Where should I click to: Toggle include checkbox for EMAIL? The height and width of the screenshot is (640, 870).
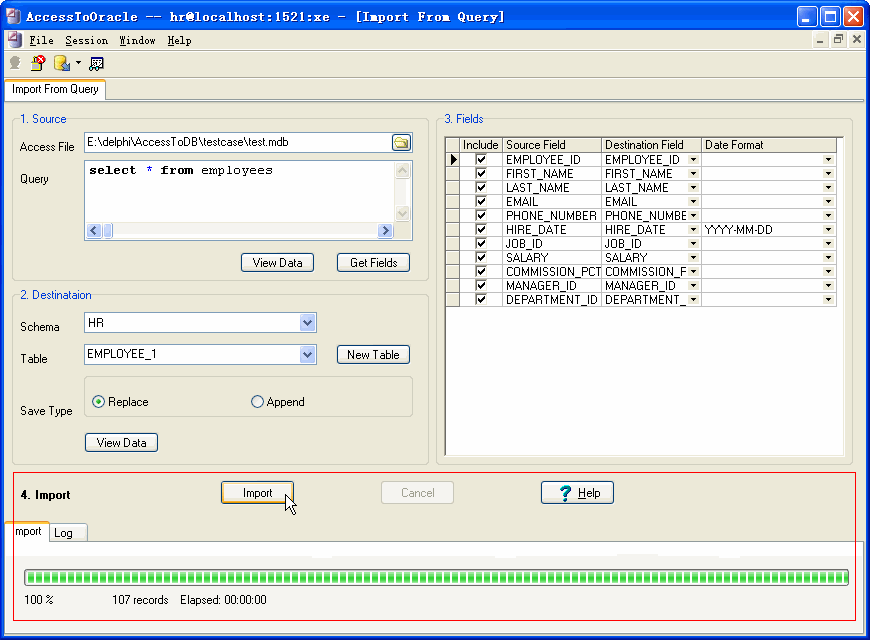pyautogui.click(x=481, y=201)
